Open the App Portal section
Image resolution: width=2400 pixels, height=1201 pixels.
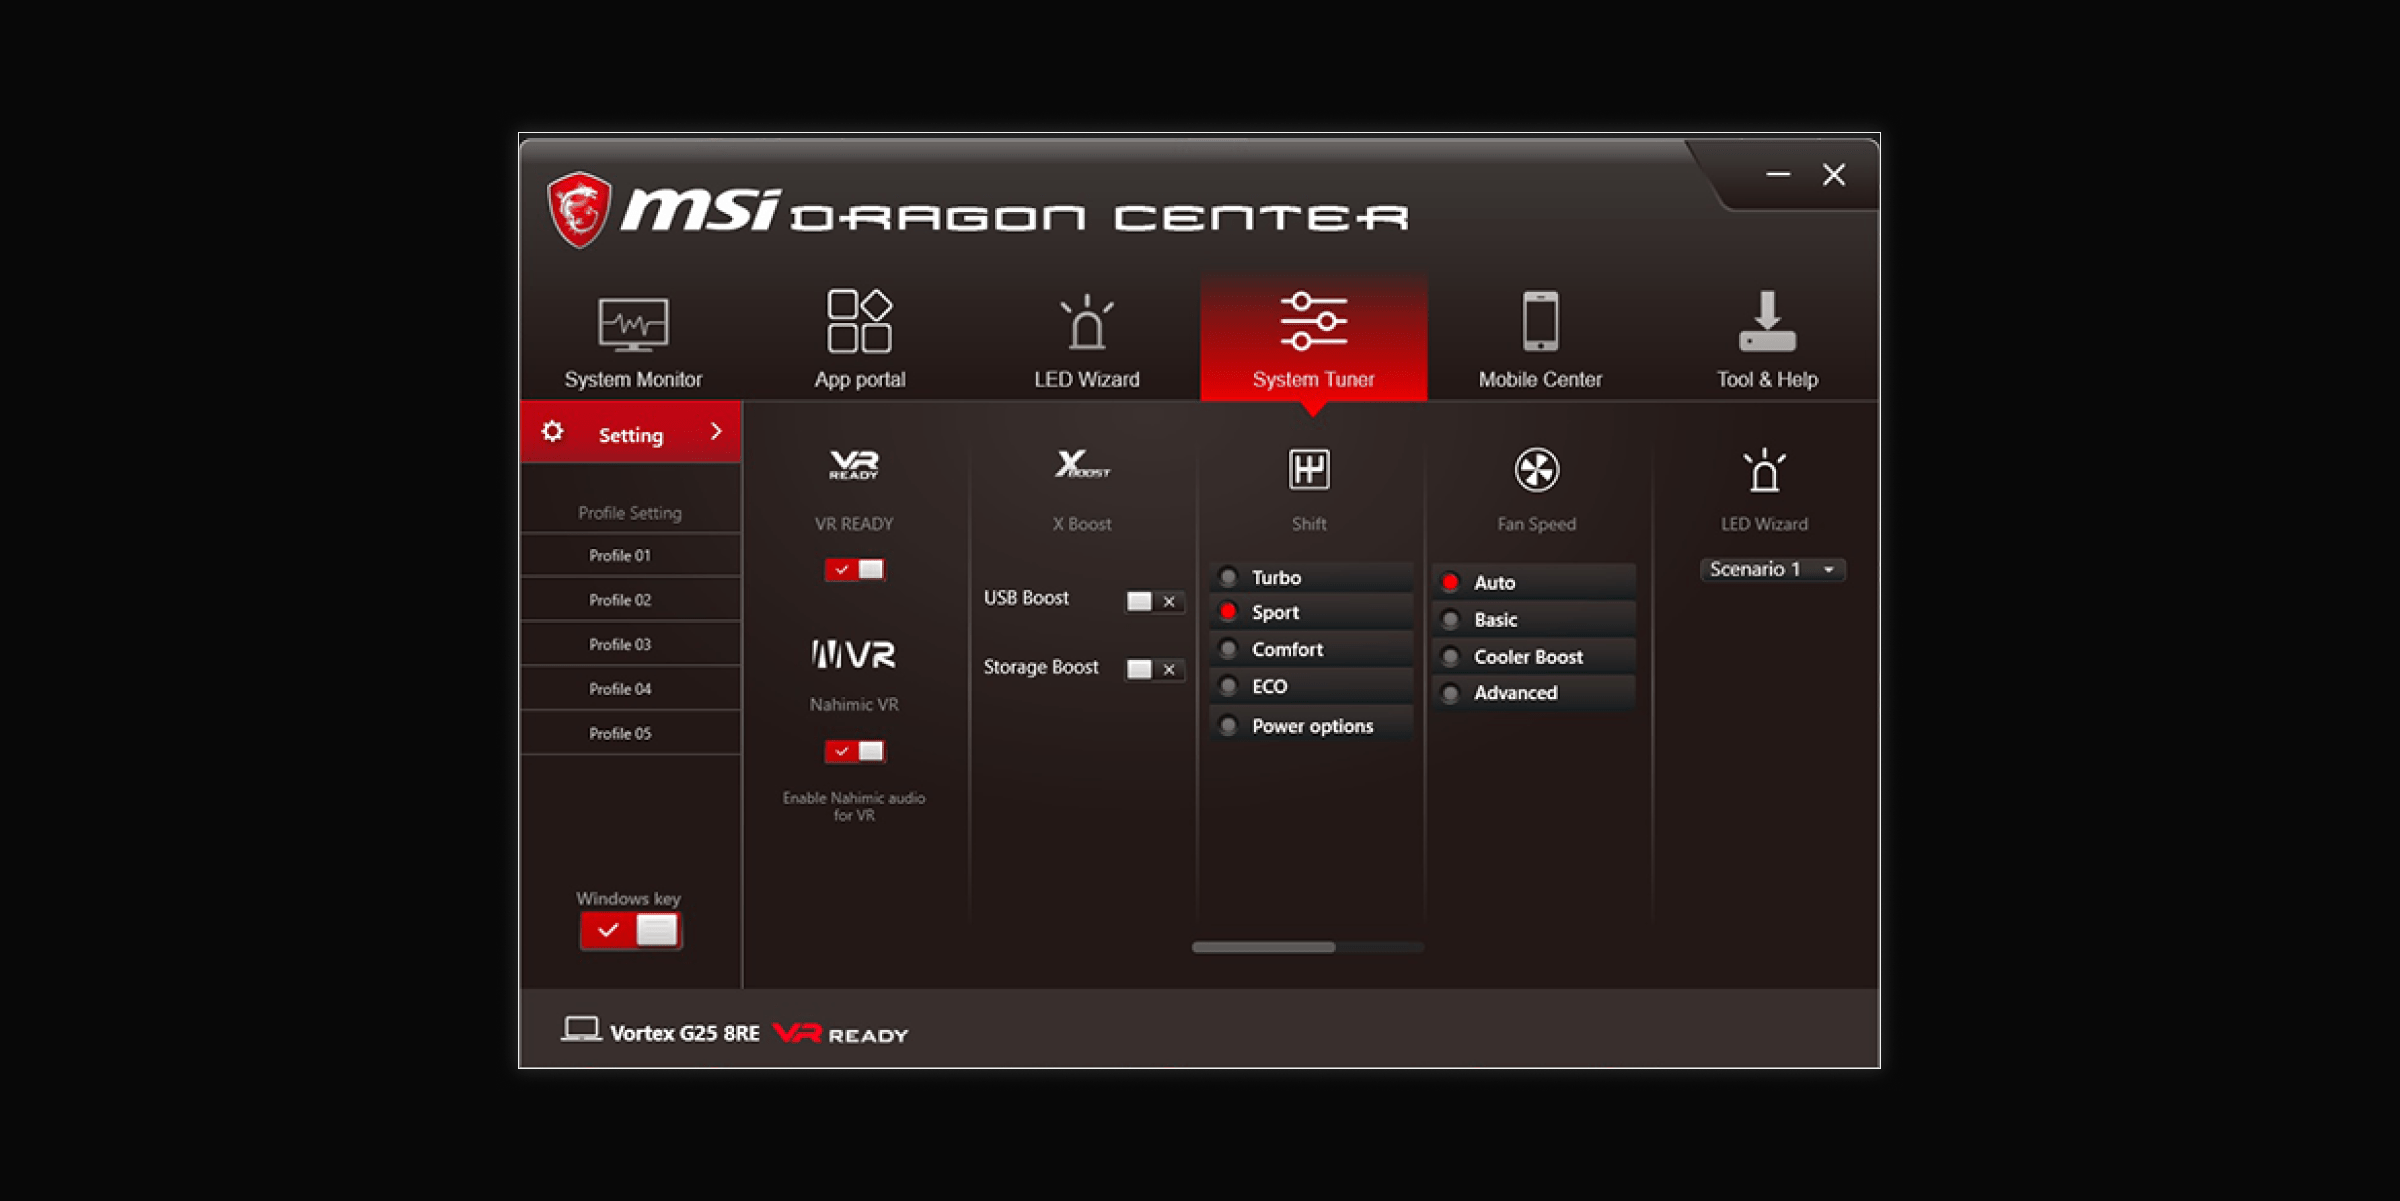coord(859,335)
